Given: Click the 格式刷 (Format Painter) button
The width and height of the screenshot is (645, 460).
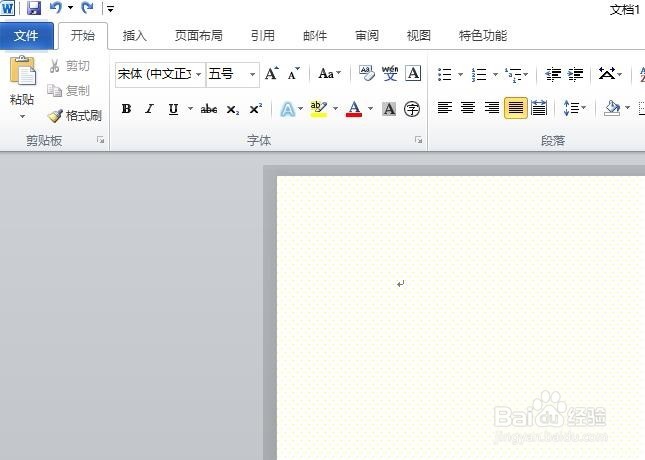Looking at the screenshot, I should click(x=75, y=116).
